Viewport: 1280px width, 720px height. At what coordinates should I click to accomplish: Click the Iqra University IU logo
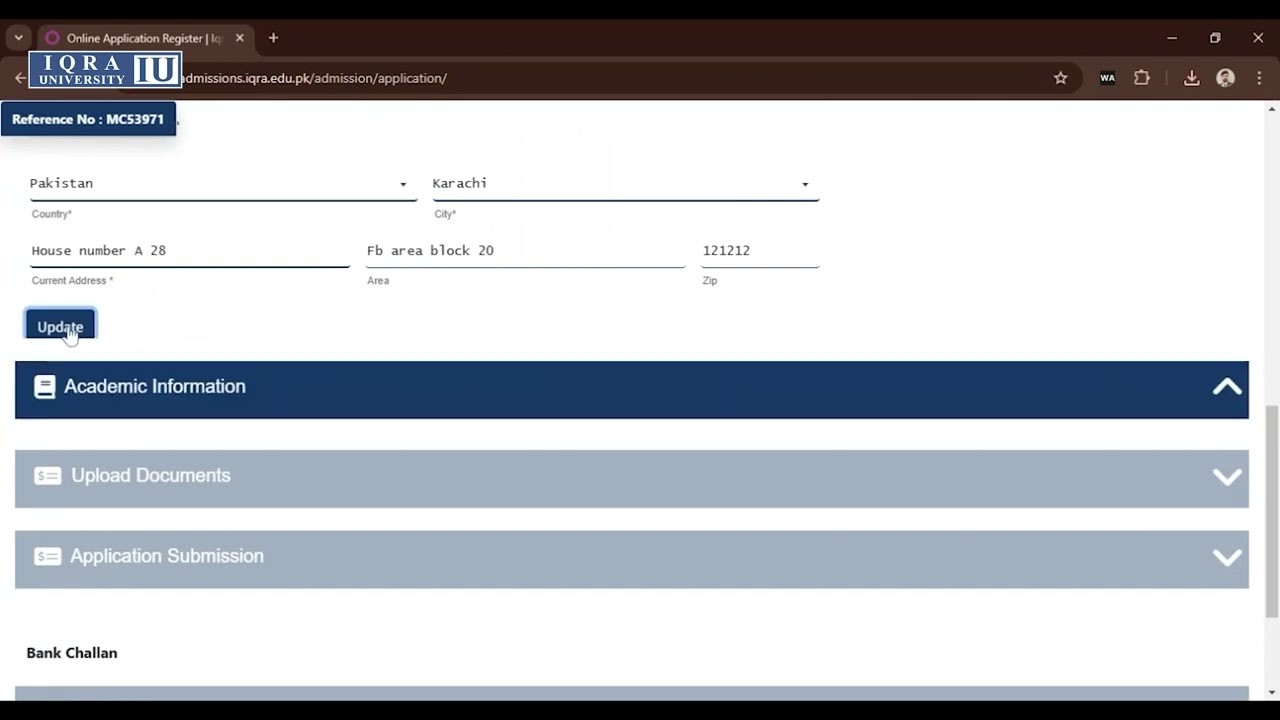coord(105,70)
